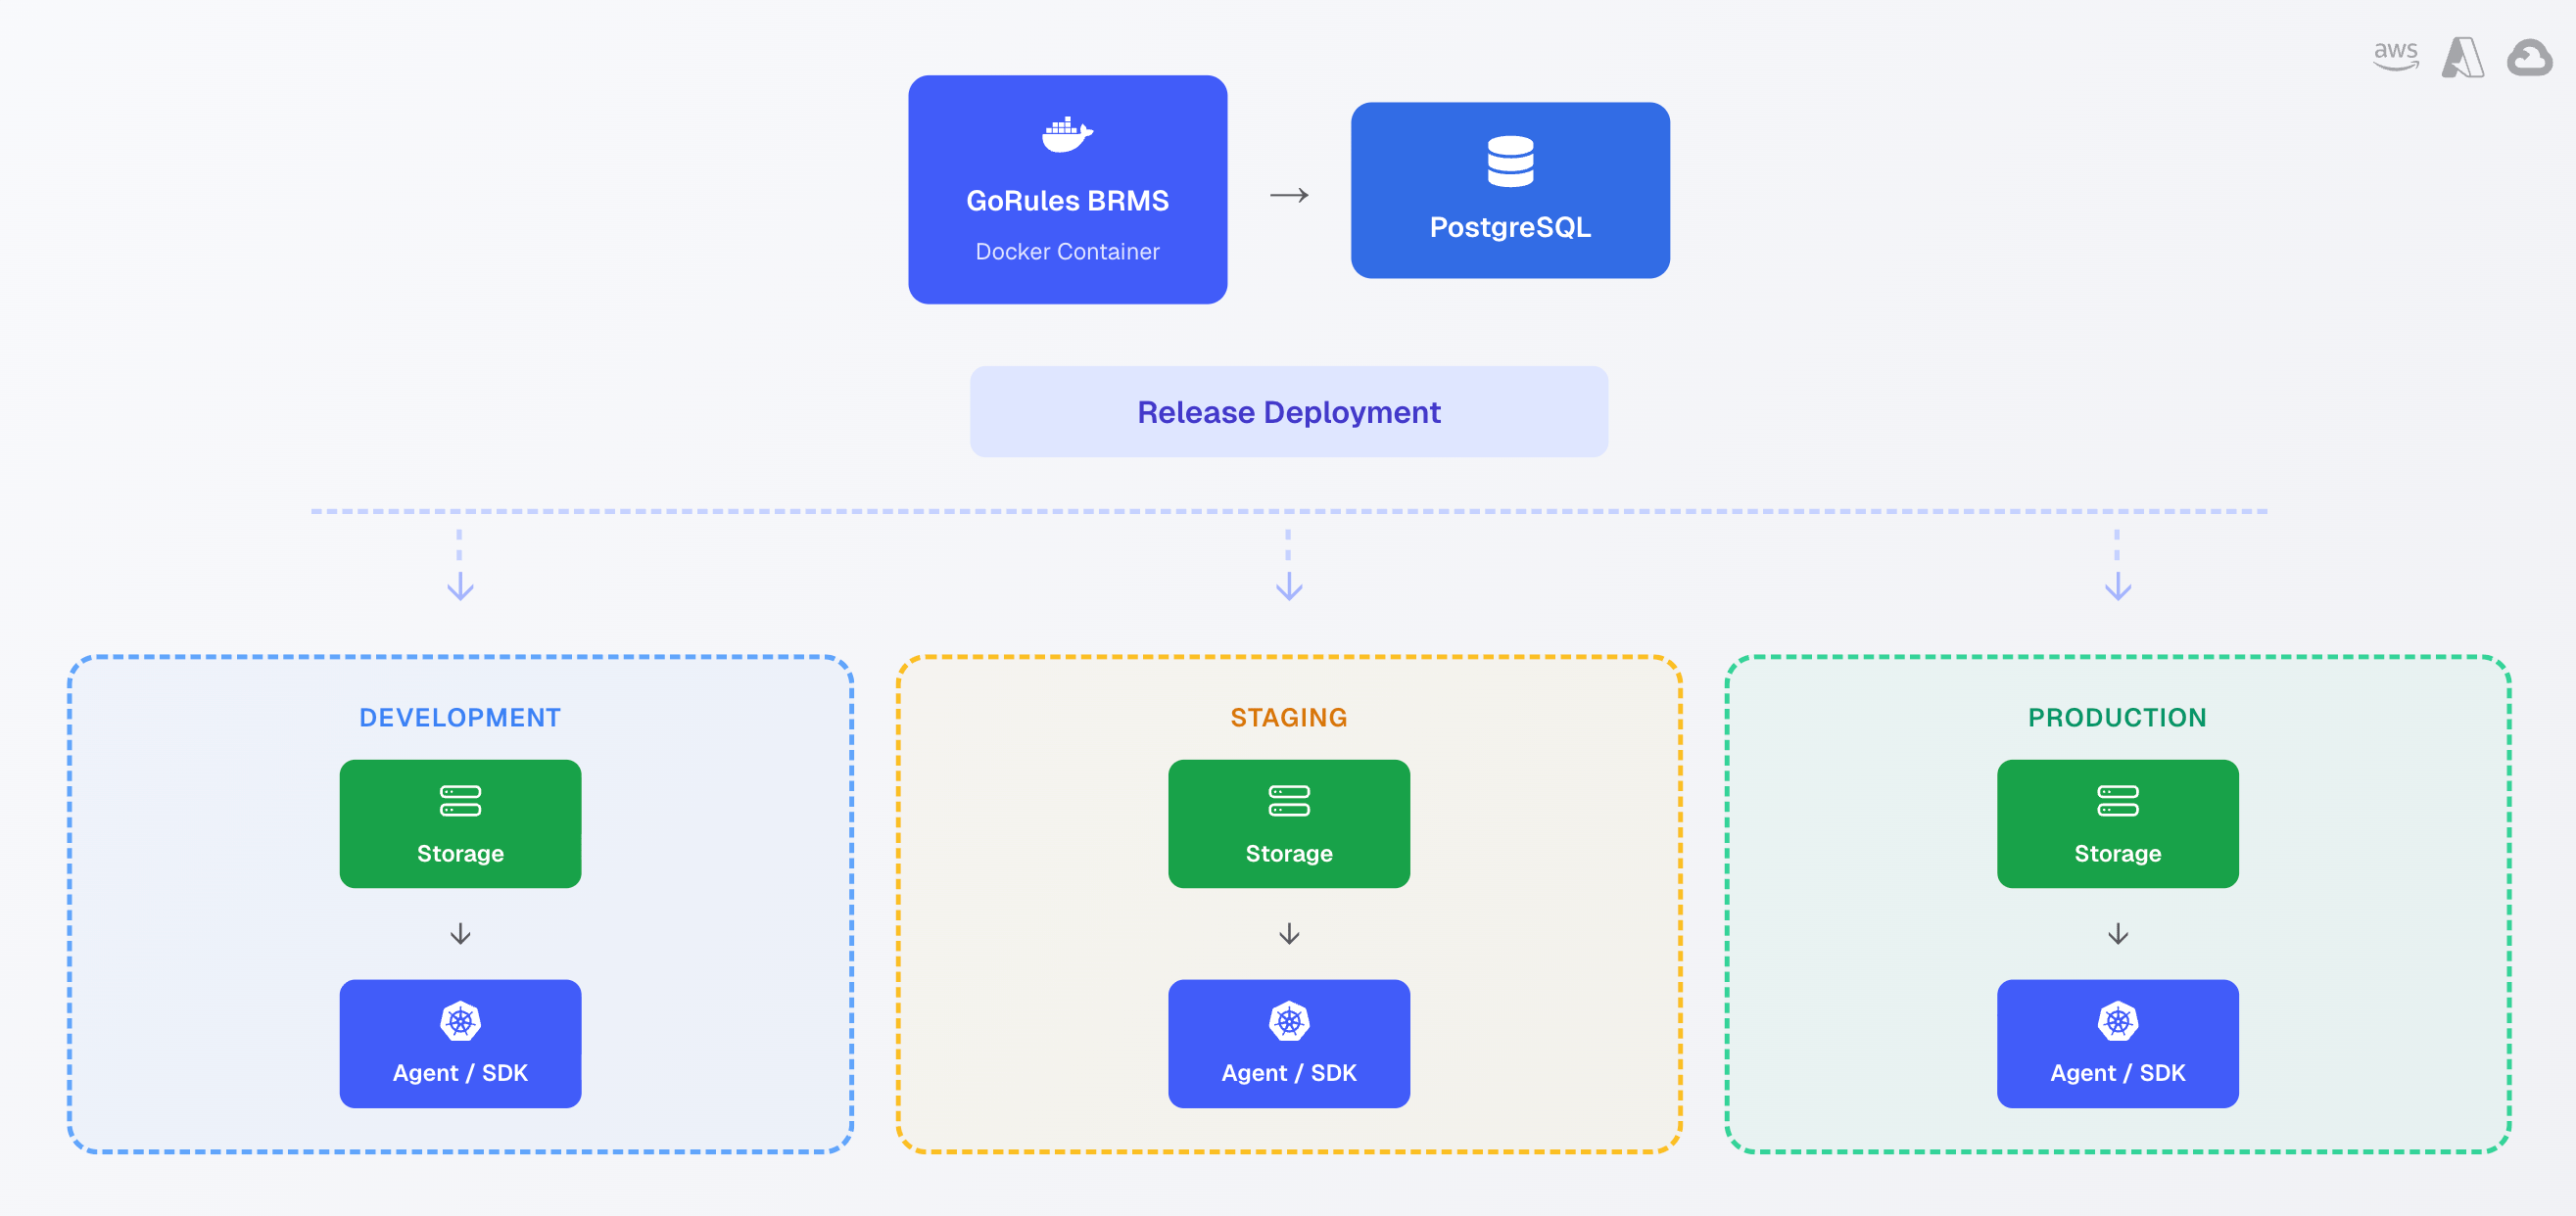This screenshot has width=2576, height=1216.
Task: Select the PostgreSQL box
Action: [1510, 190]
